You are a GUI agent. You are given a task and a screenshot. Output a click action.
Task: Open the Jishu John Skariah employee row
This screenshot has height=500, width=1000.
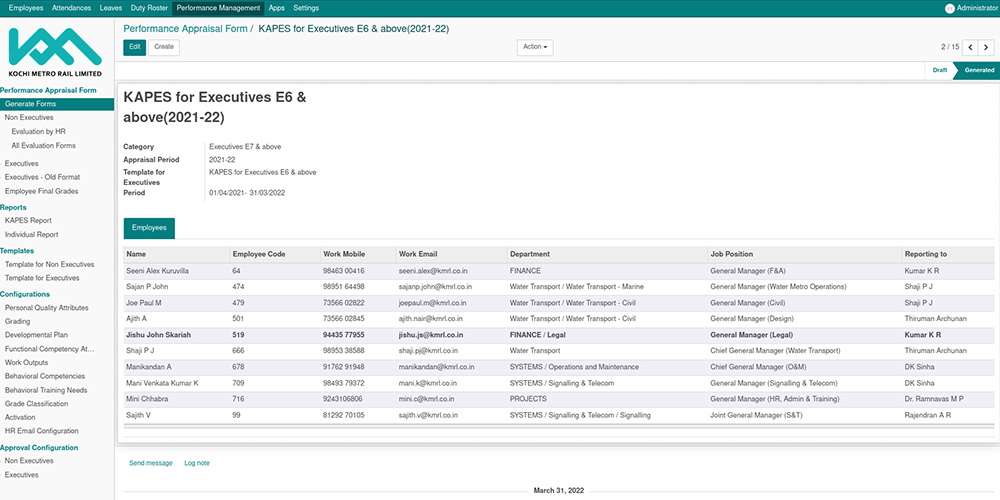pos(159,334)
